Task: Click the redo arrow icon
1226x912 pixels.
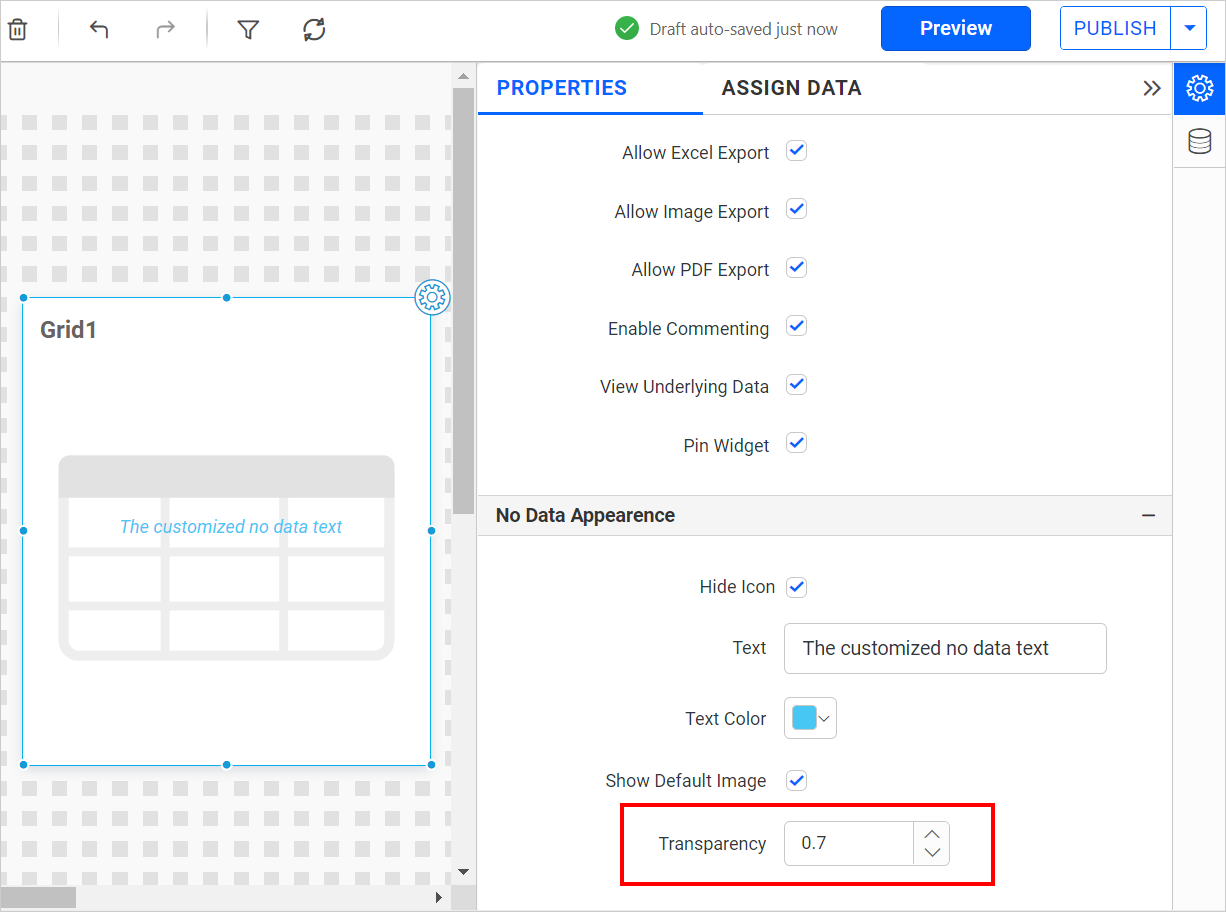Action: (165, 29)
